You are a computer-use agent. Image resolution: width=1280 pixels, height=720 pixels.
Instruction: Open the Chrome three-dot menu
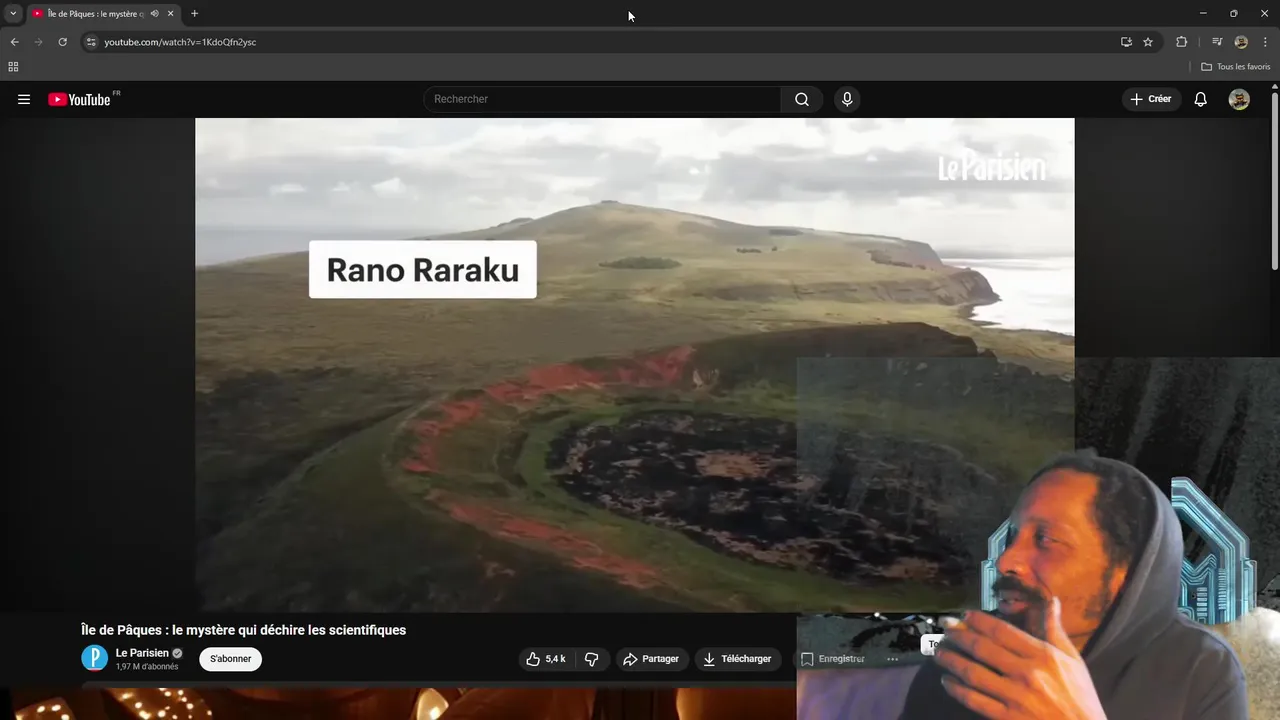tap(1265, 42)
